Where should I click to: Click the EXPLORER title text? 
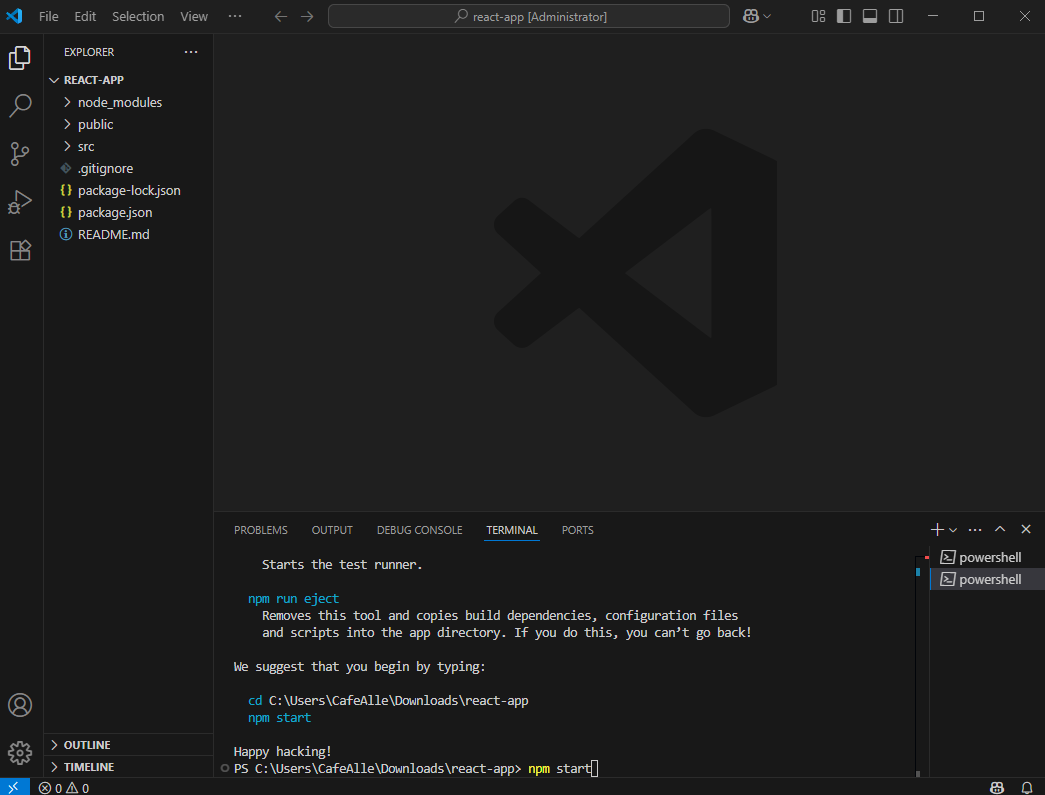(89, 52)
